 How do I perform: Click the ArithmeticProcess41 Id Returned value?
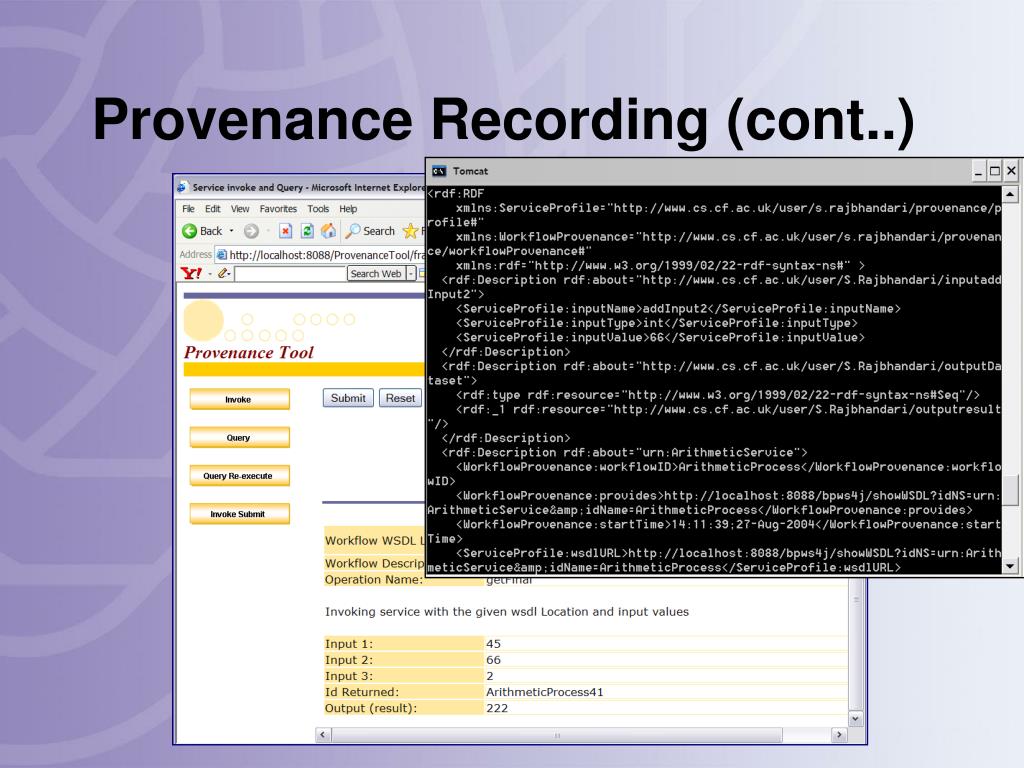[545, 692]
